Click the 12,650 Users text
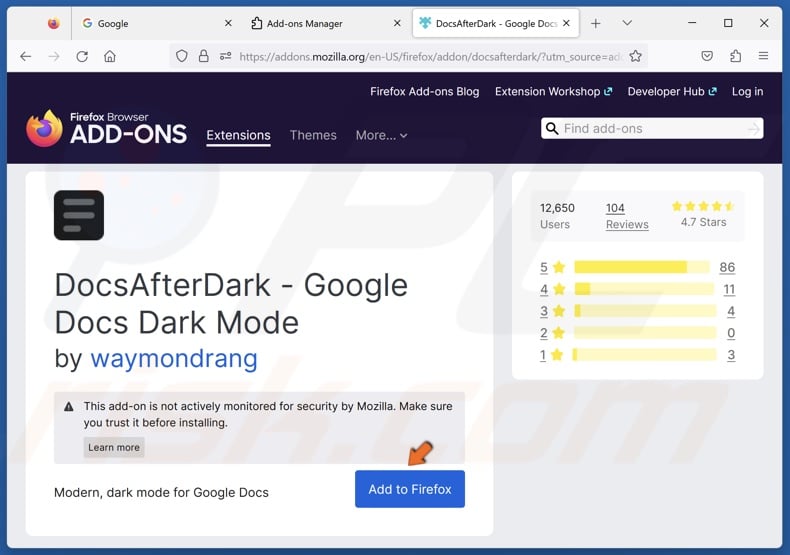 click(557, 216)
